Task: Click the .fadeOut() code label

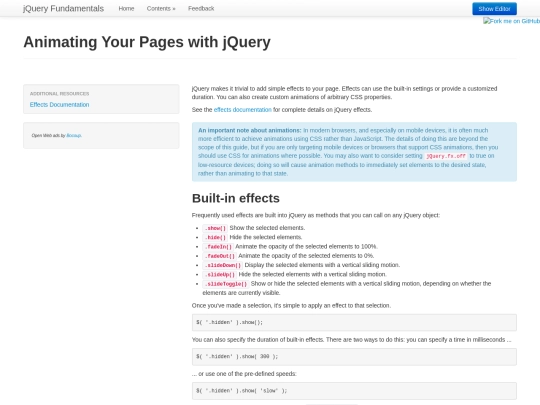Action: (x=219, y=256)
